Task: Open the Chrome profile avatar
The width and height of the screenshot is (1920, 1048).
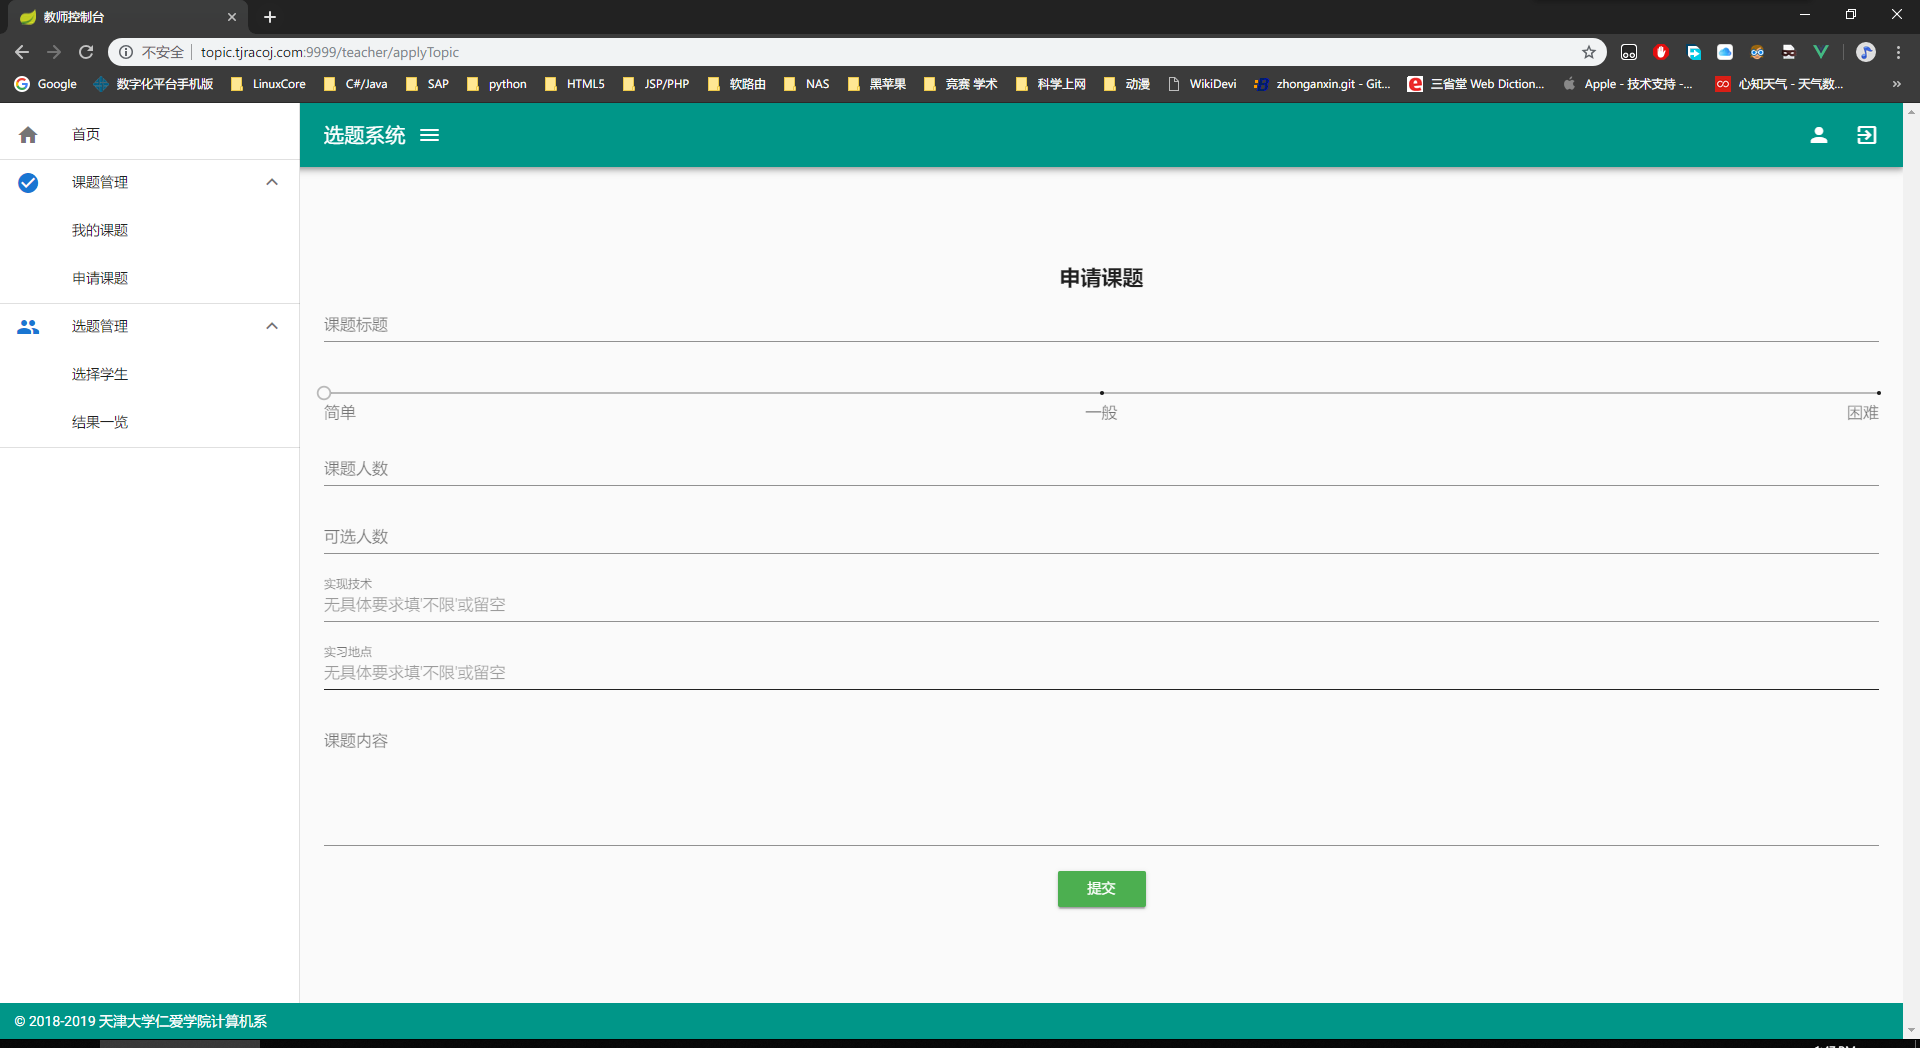Action: tap(1866, 52)
